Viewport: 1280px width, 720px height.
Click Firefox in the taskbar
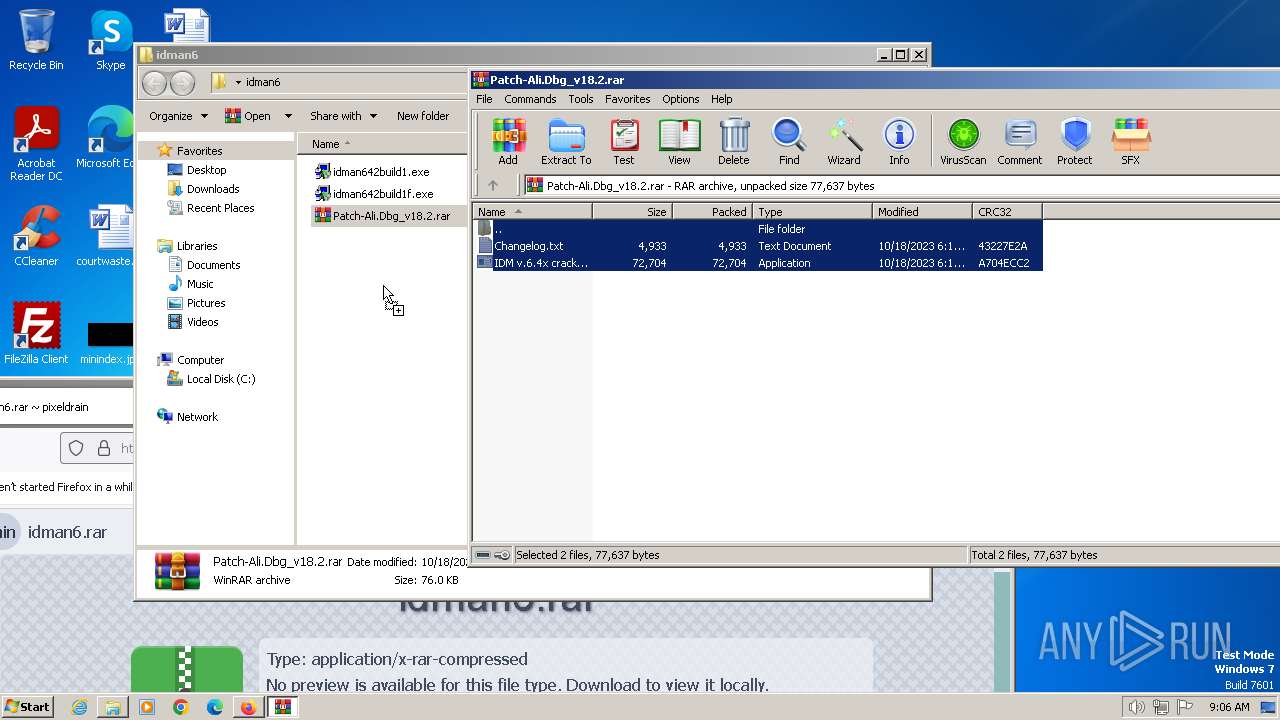248,707
